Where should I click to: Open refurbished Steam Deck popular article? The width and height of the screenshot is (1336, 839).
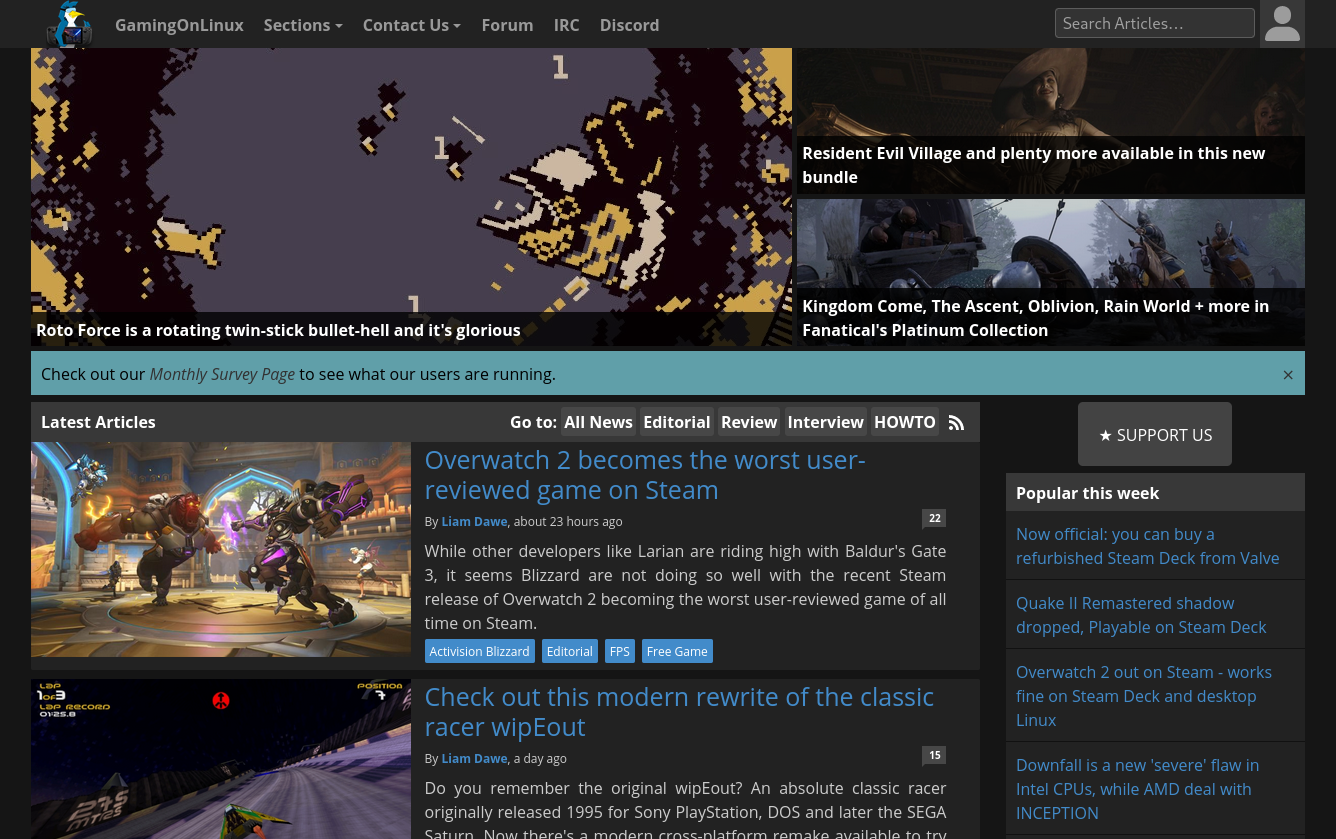[1148, 546]
